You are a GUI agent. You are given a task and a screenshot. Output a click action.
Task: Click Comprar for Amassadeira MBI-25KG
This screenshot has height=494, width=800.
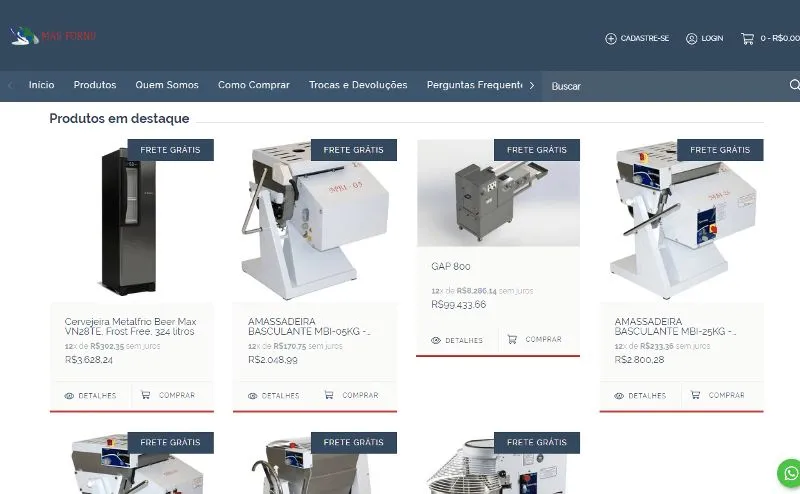pos(717,395)
